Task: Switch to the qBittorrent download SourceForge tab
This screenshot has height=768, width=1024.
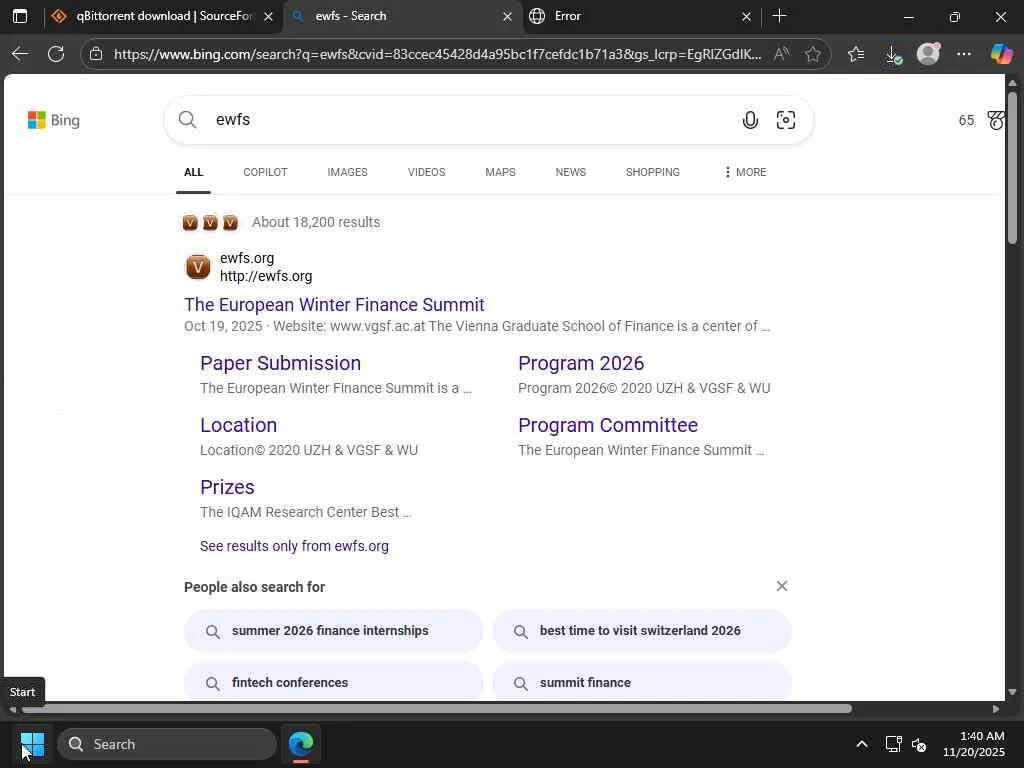Action: point(164,16)
